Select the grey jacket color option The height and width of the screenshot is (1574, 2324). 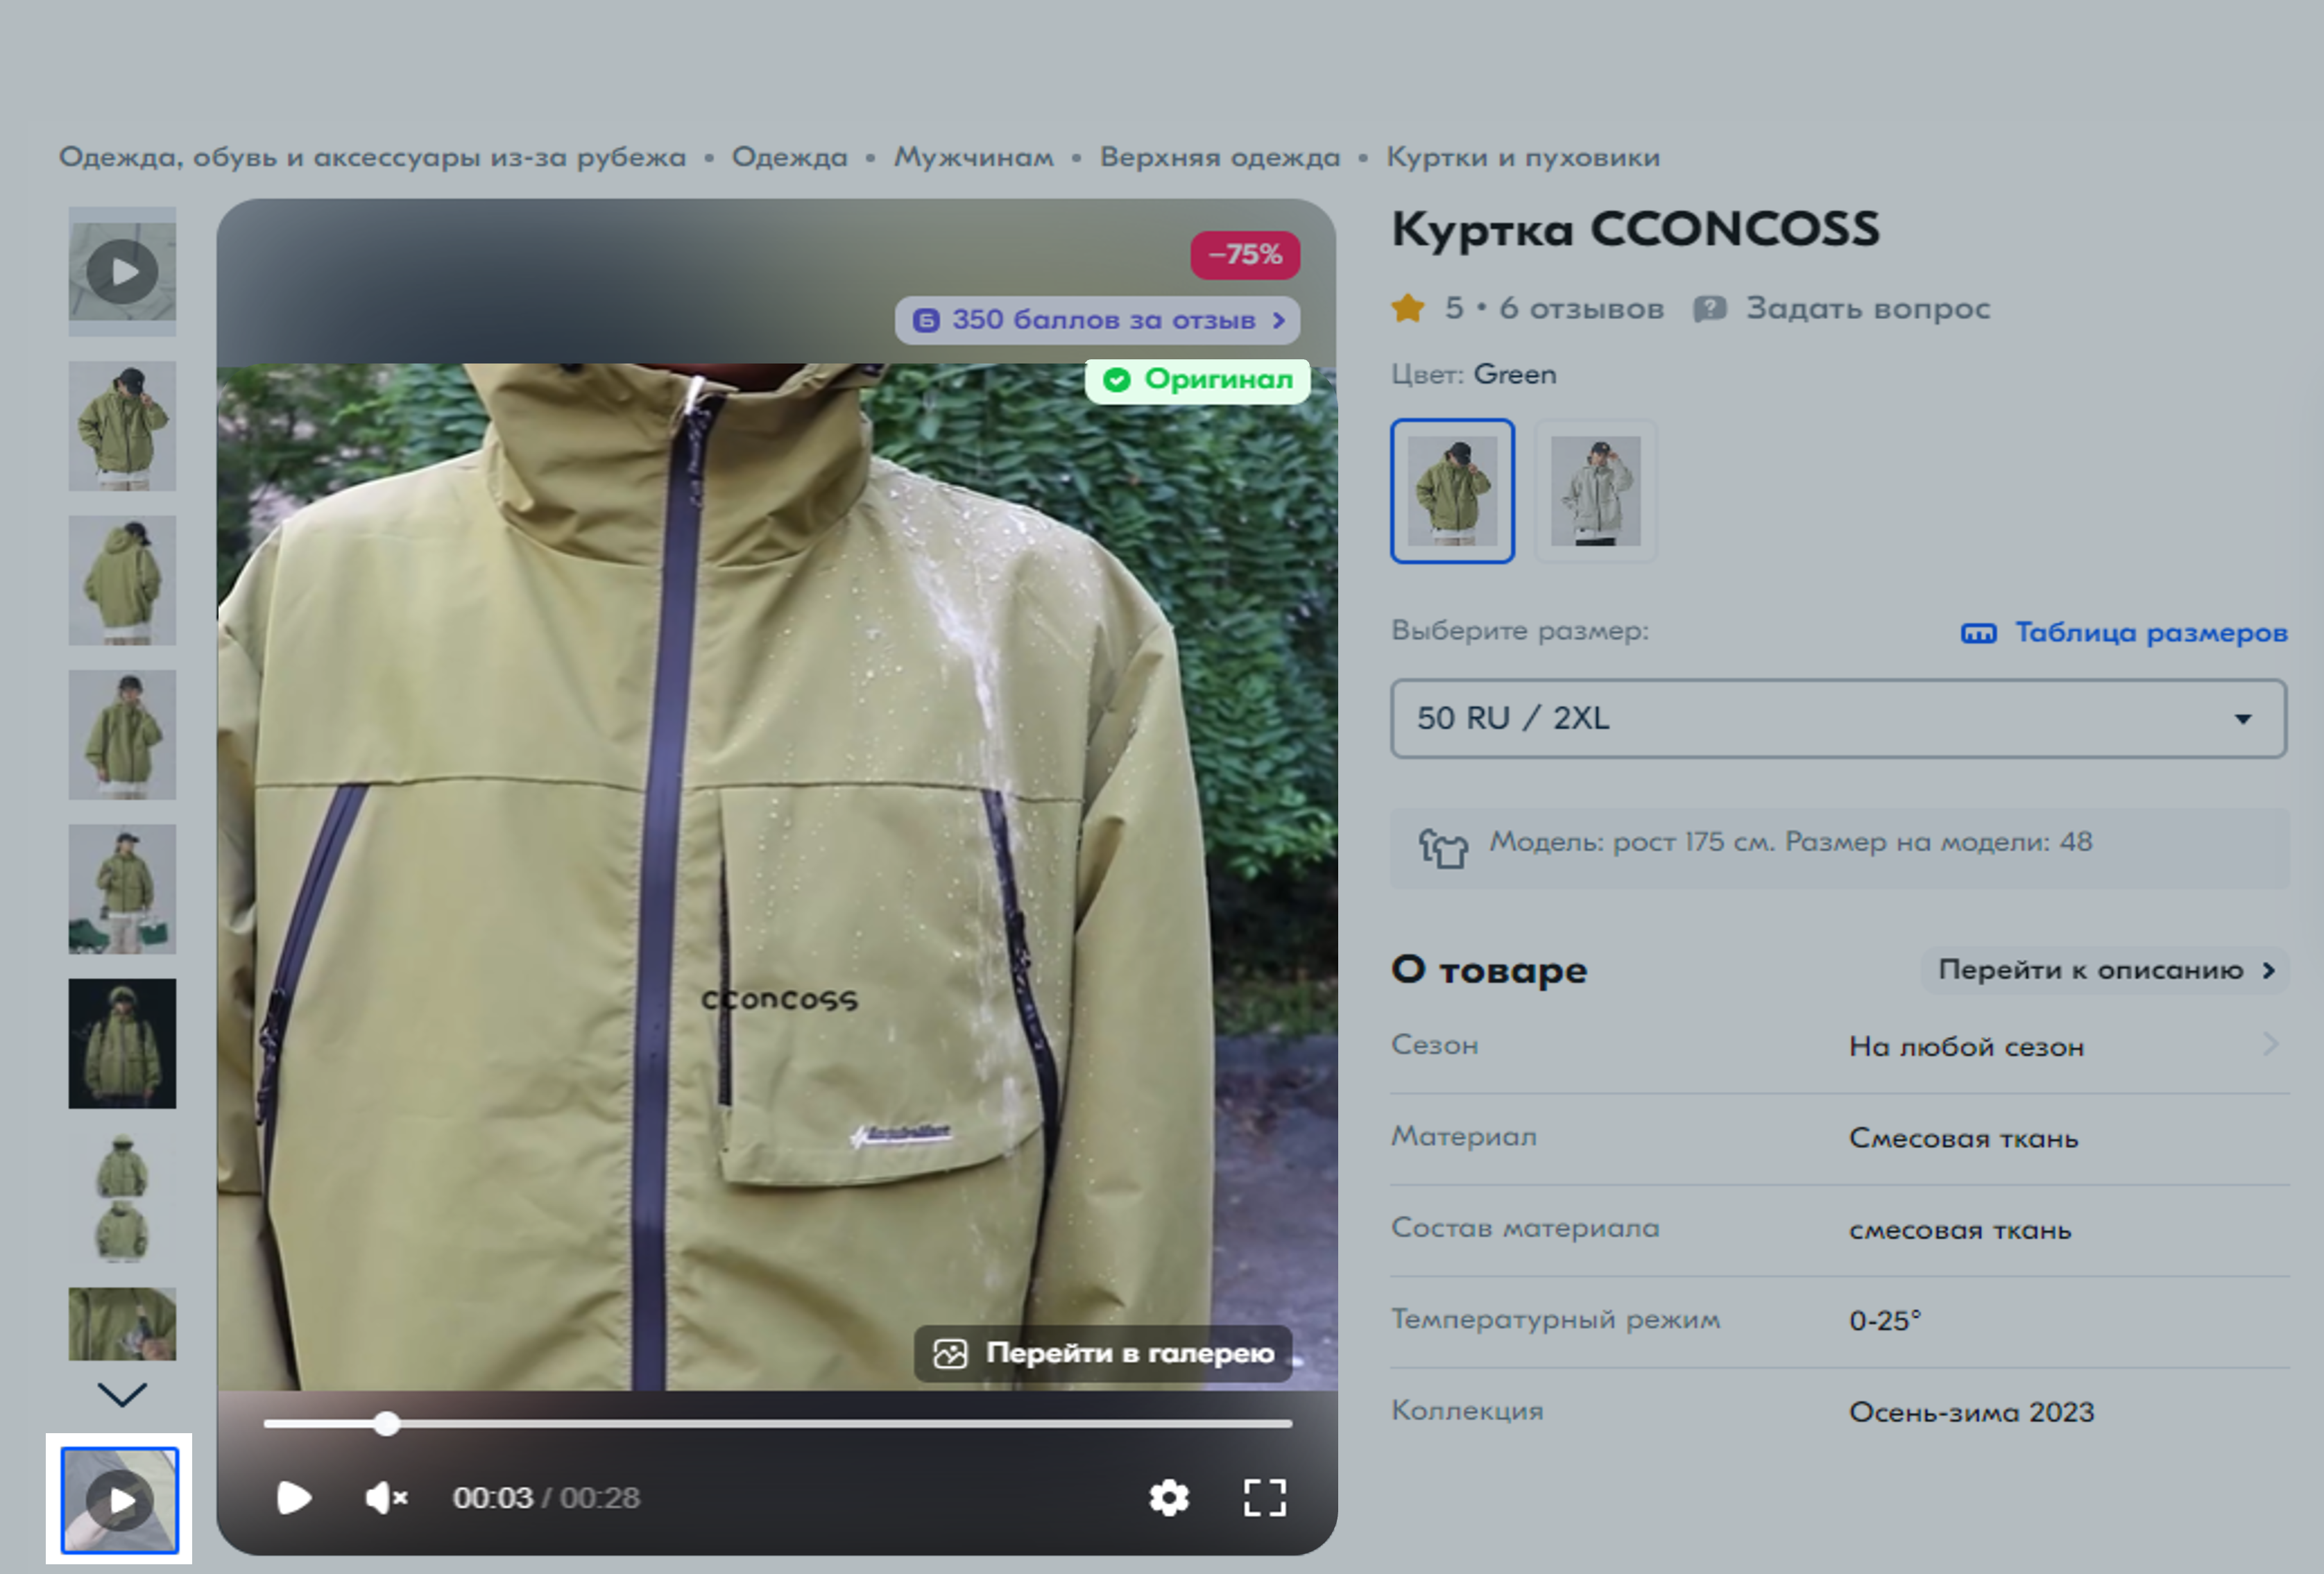tap(1595, 491)
